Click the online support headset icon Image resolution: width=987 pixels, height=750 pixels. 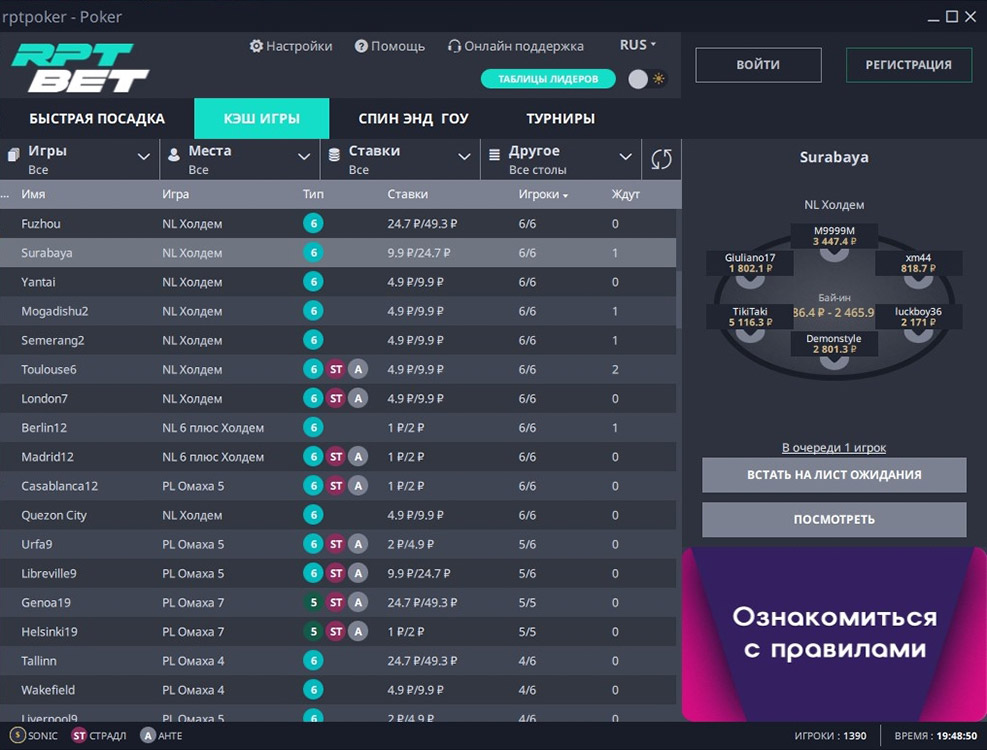[x=454, y=46]
